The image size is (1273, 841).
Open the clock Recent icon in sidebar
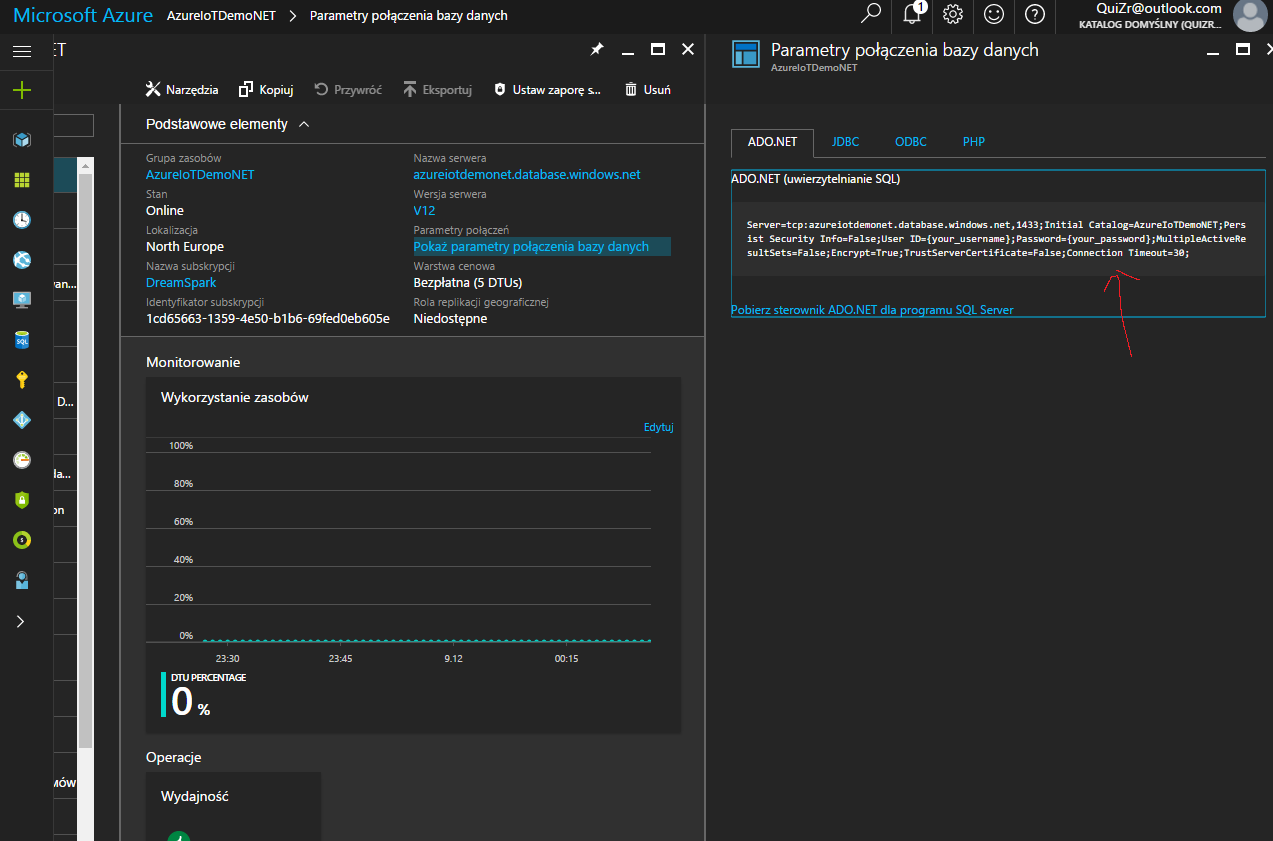21,220
